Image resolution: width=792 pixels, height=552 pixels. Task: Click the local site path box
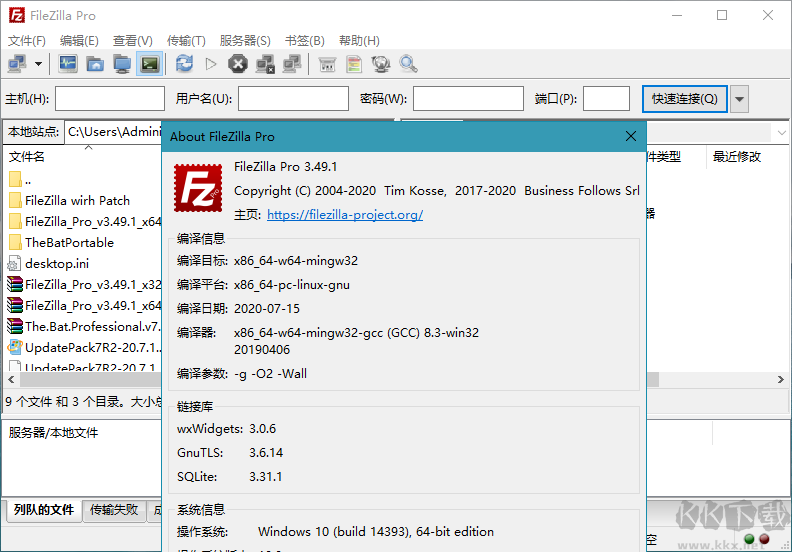[x=113, y=132]
